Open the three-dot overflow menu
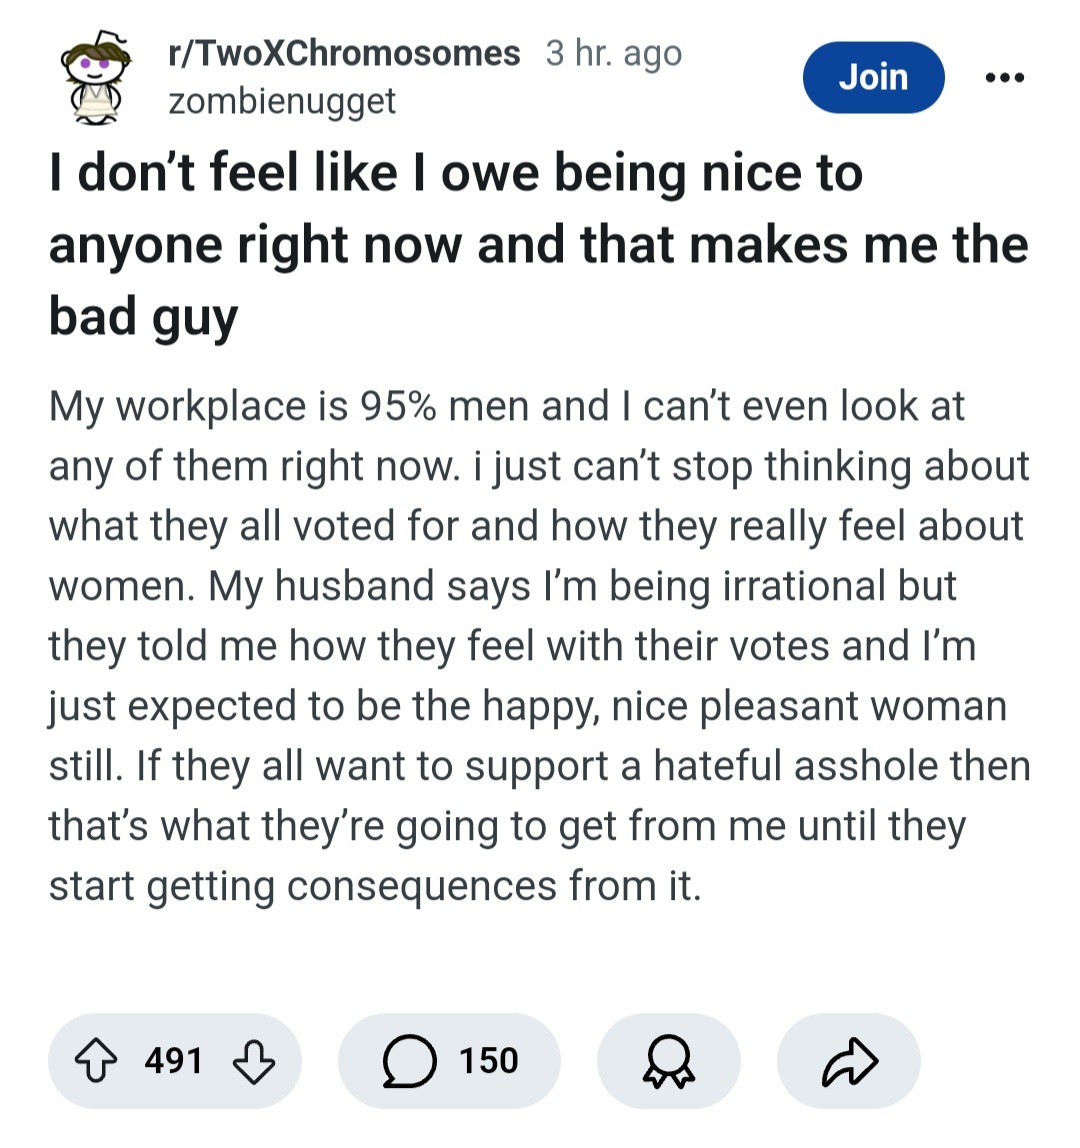The image size is (1080, 1148). coord(1004,77)
